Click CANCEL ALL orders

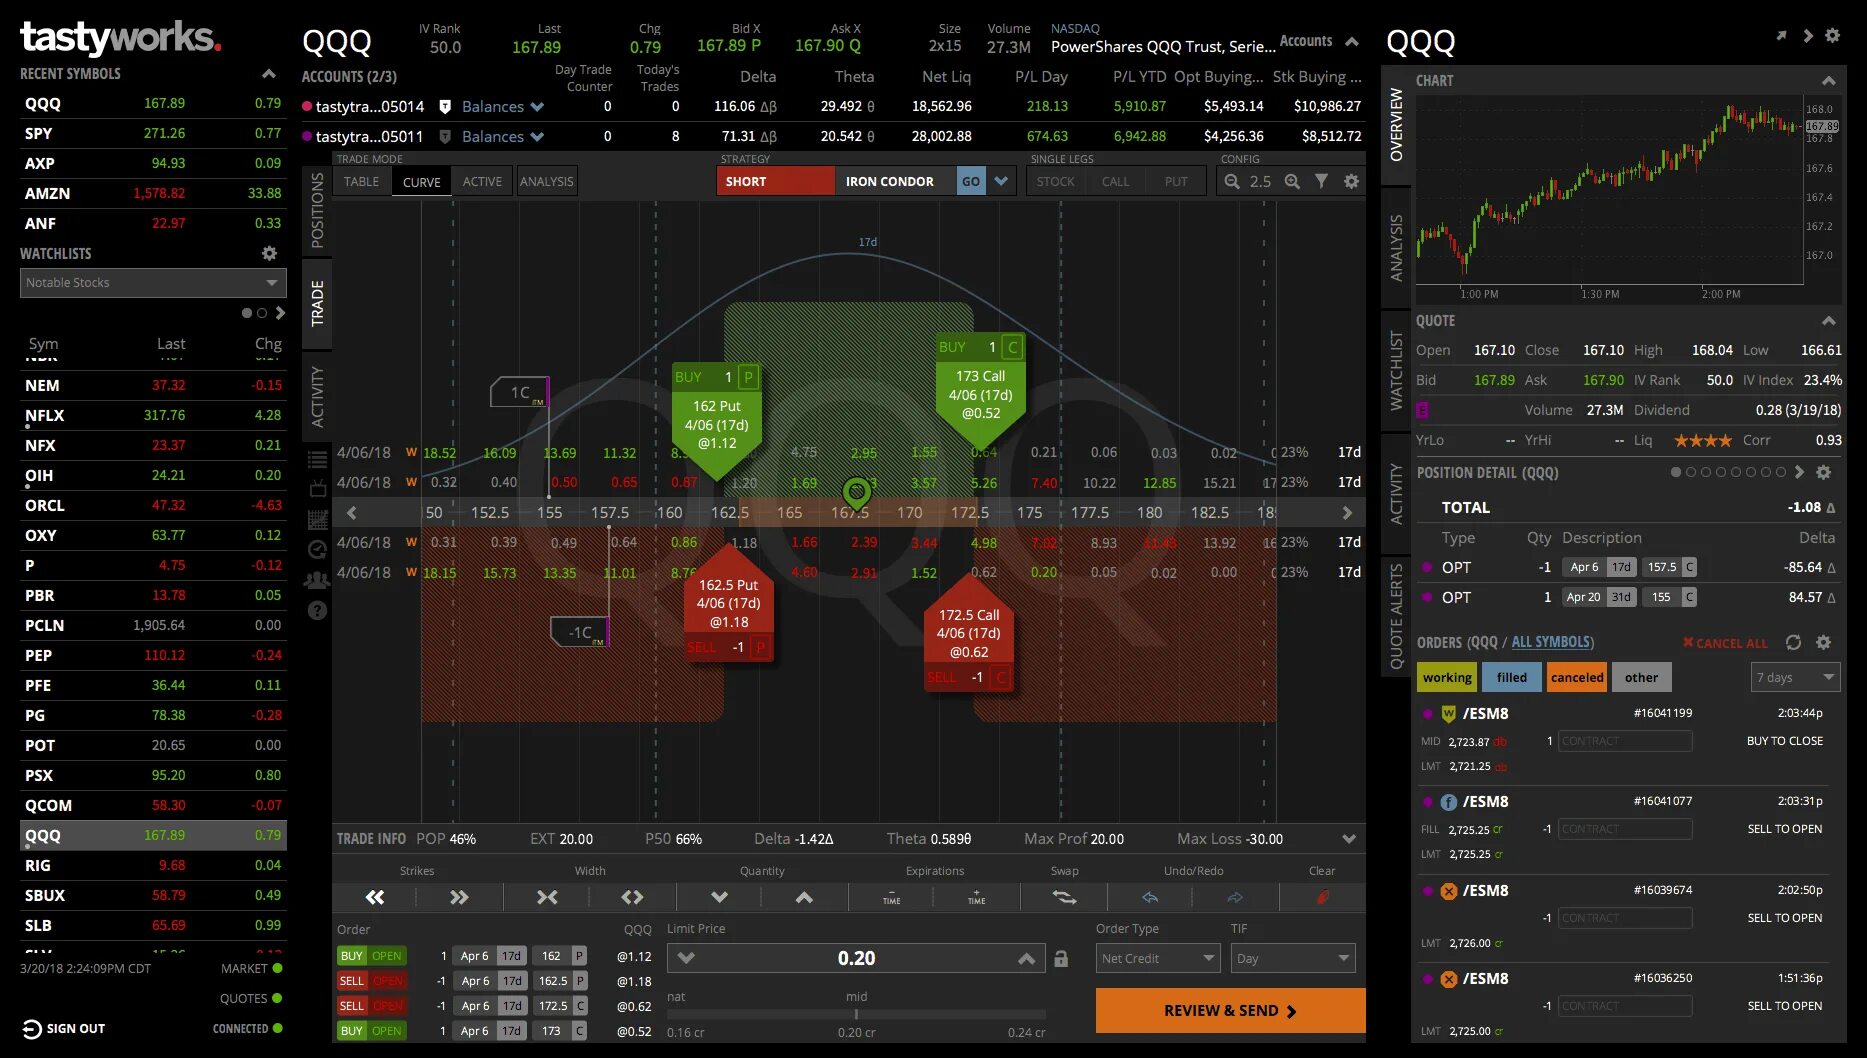1725,643
